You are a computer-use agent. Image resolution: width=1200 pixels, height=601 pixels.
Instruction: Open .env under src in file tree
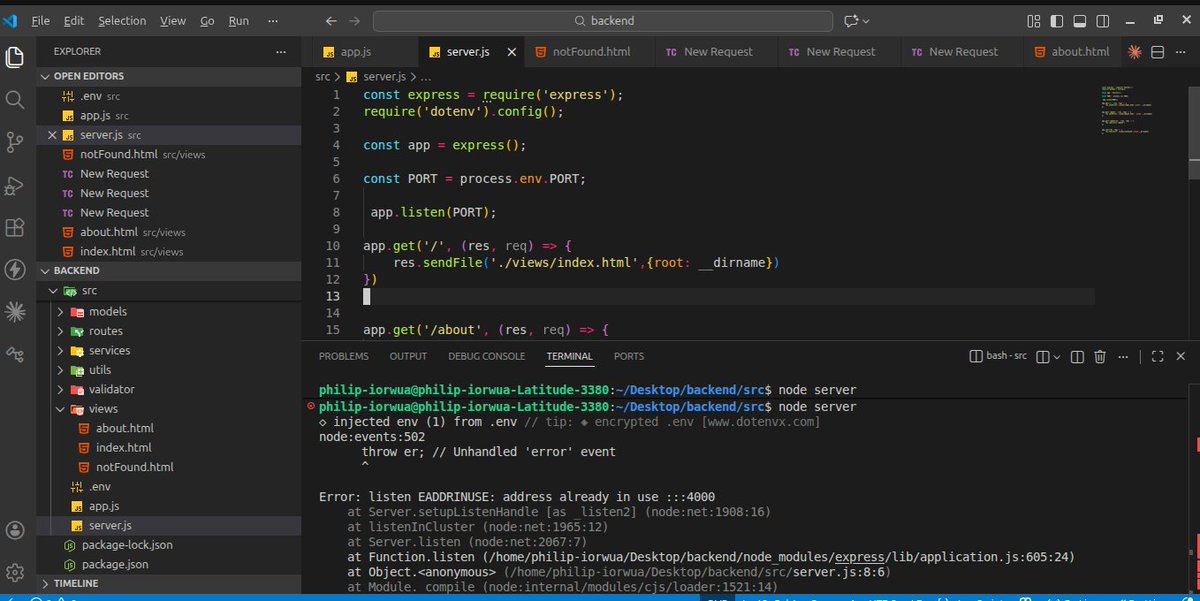click(99, 487)
